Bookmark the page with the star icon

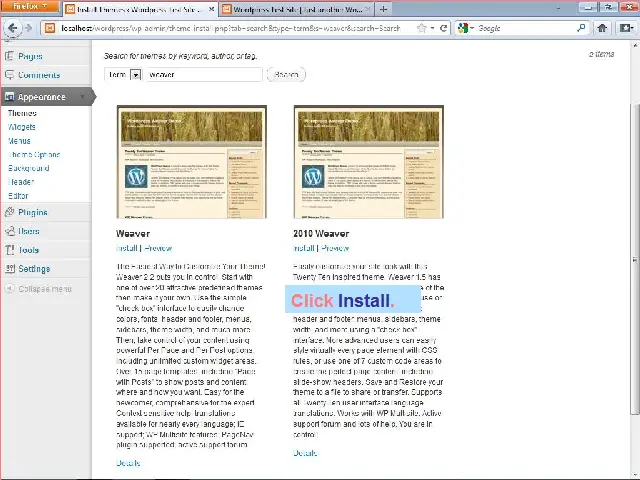422,28
